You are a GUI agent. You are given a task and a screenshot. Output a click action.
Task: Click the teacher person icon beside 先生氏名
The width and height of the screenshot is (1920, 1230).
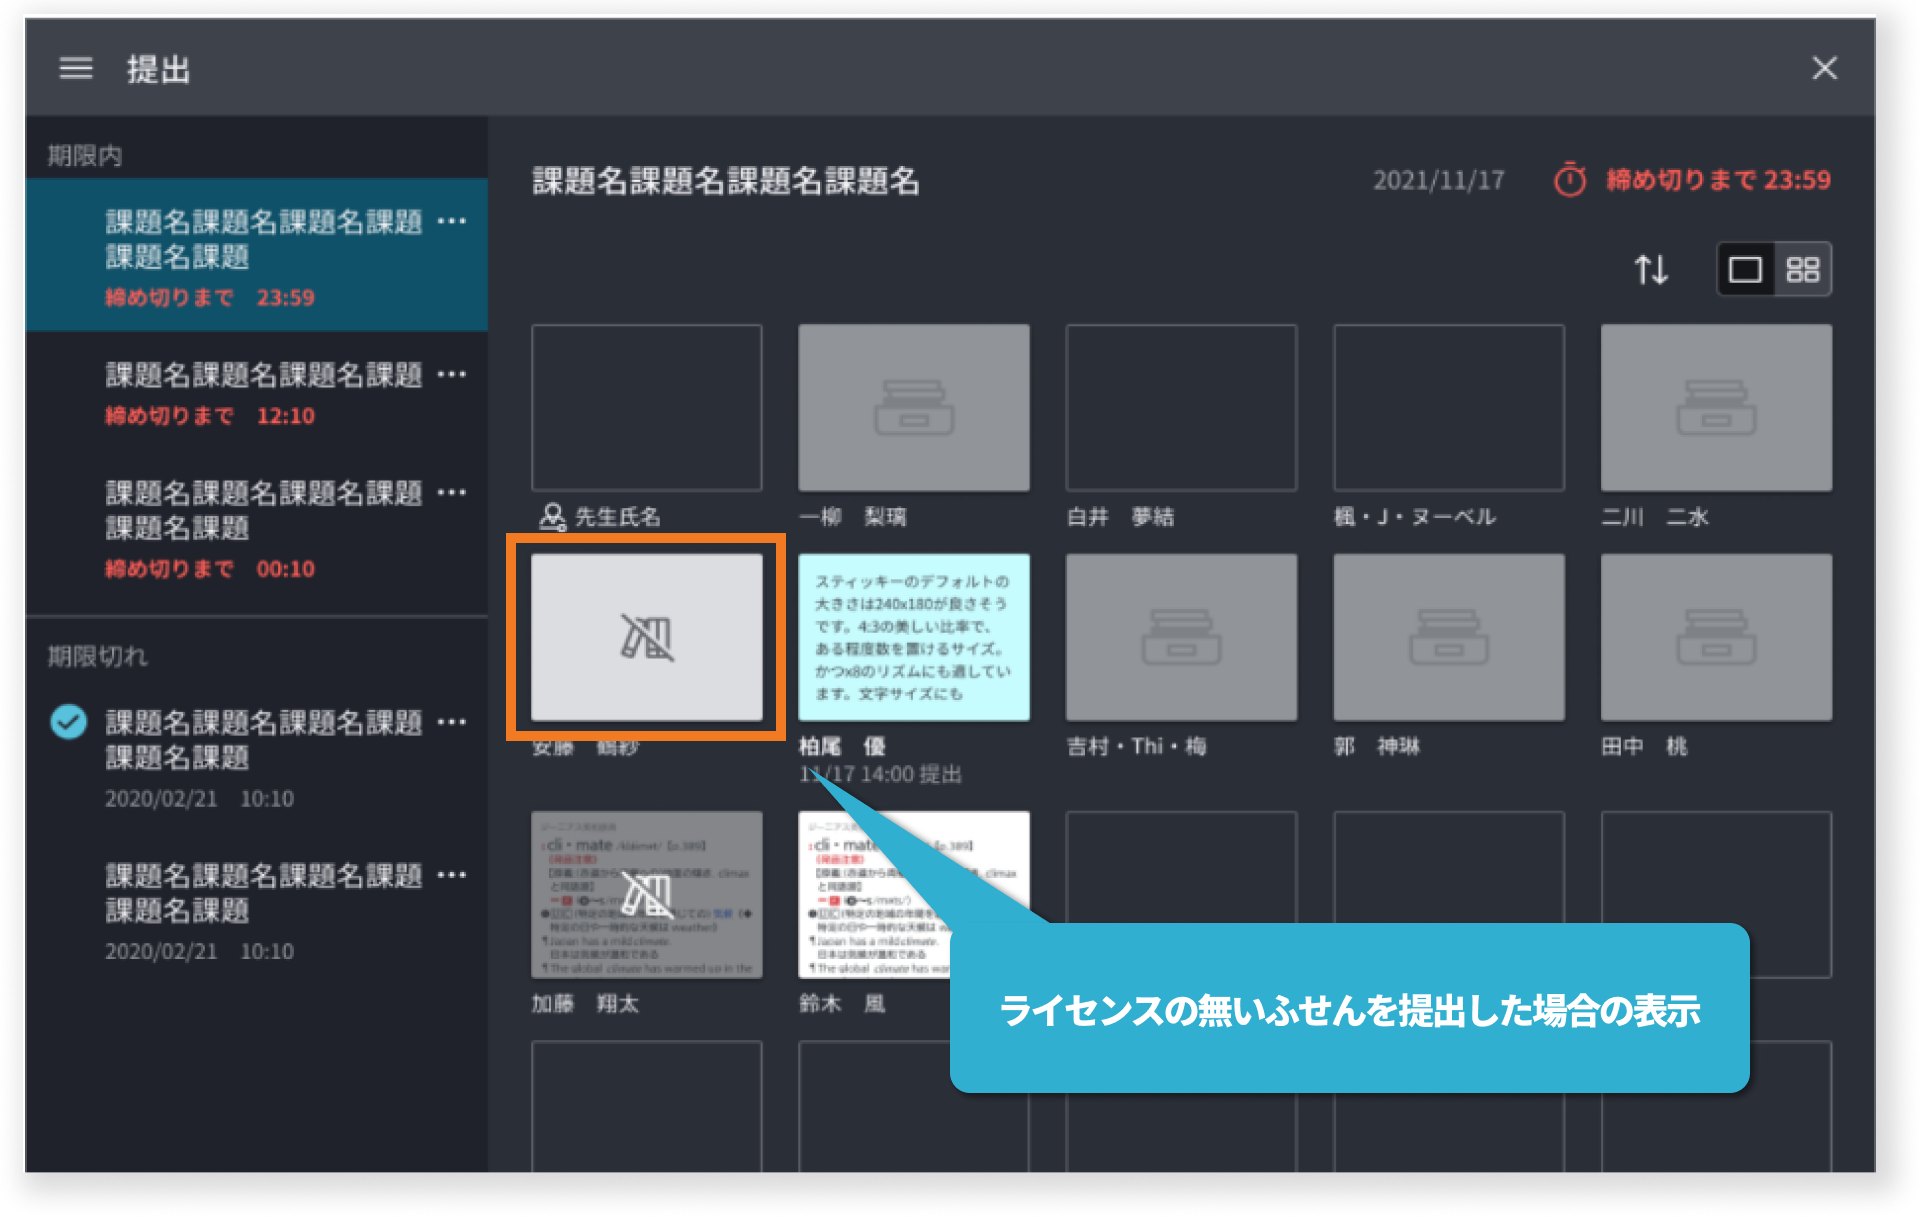coord(552,517)
